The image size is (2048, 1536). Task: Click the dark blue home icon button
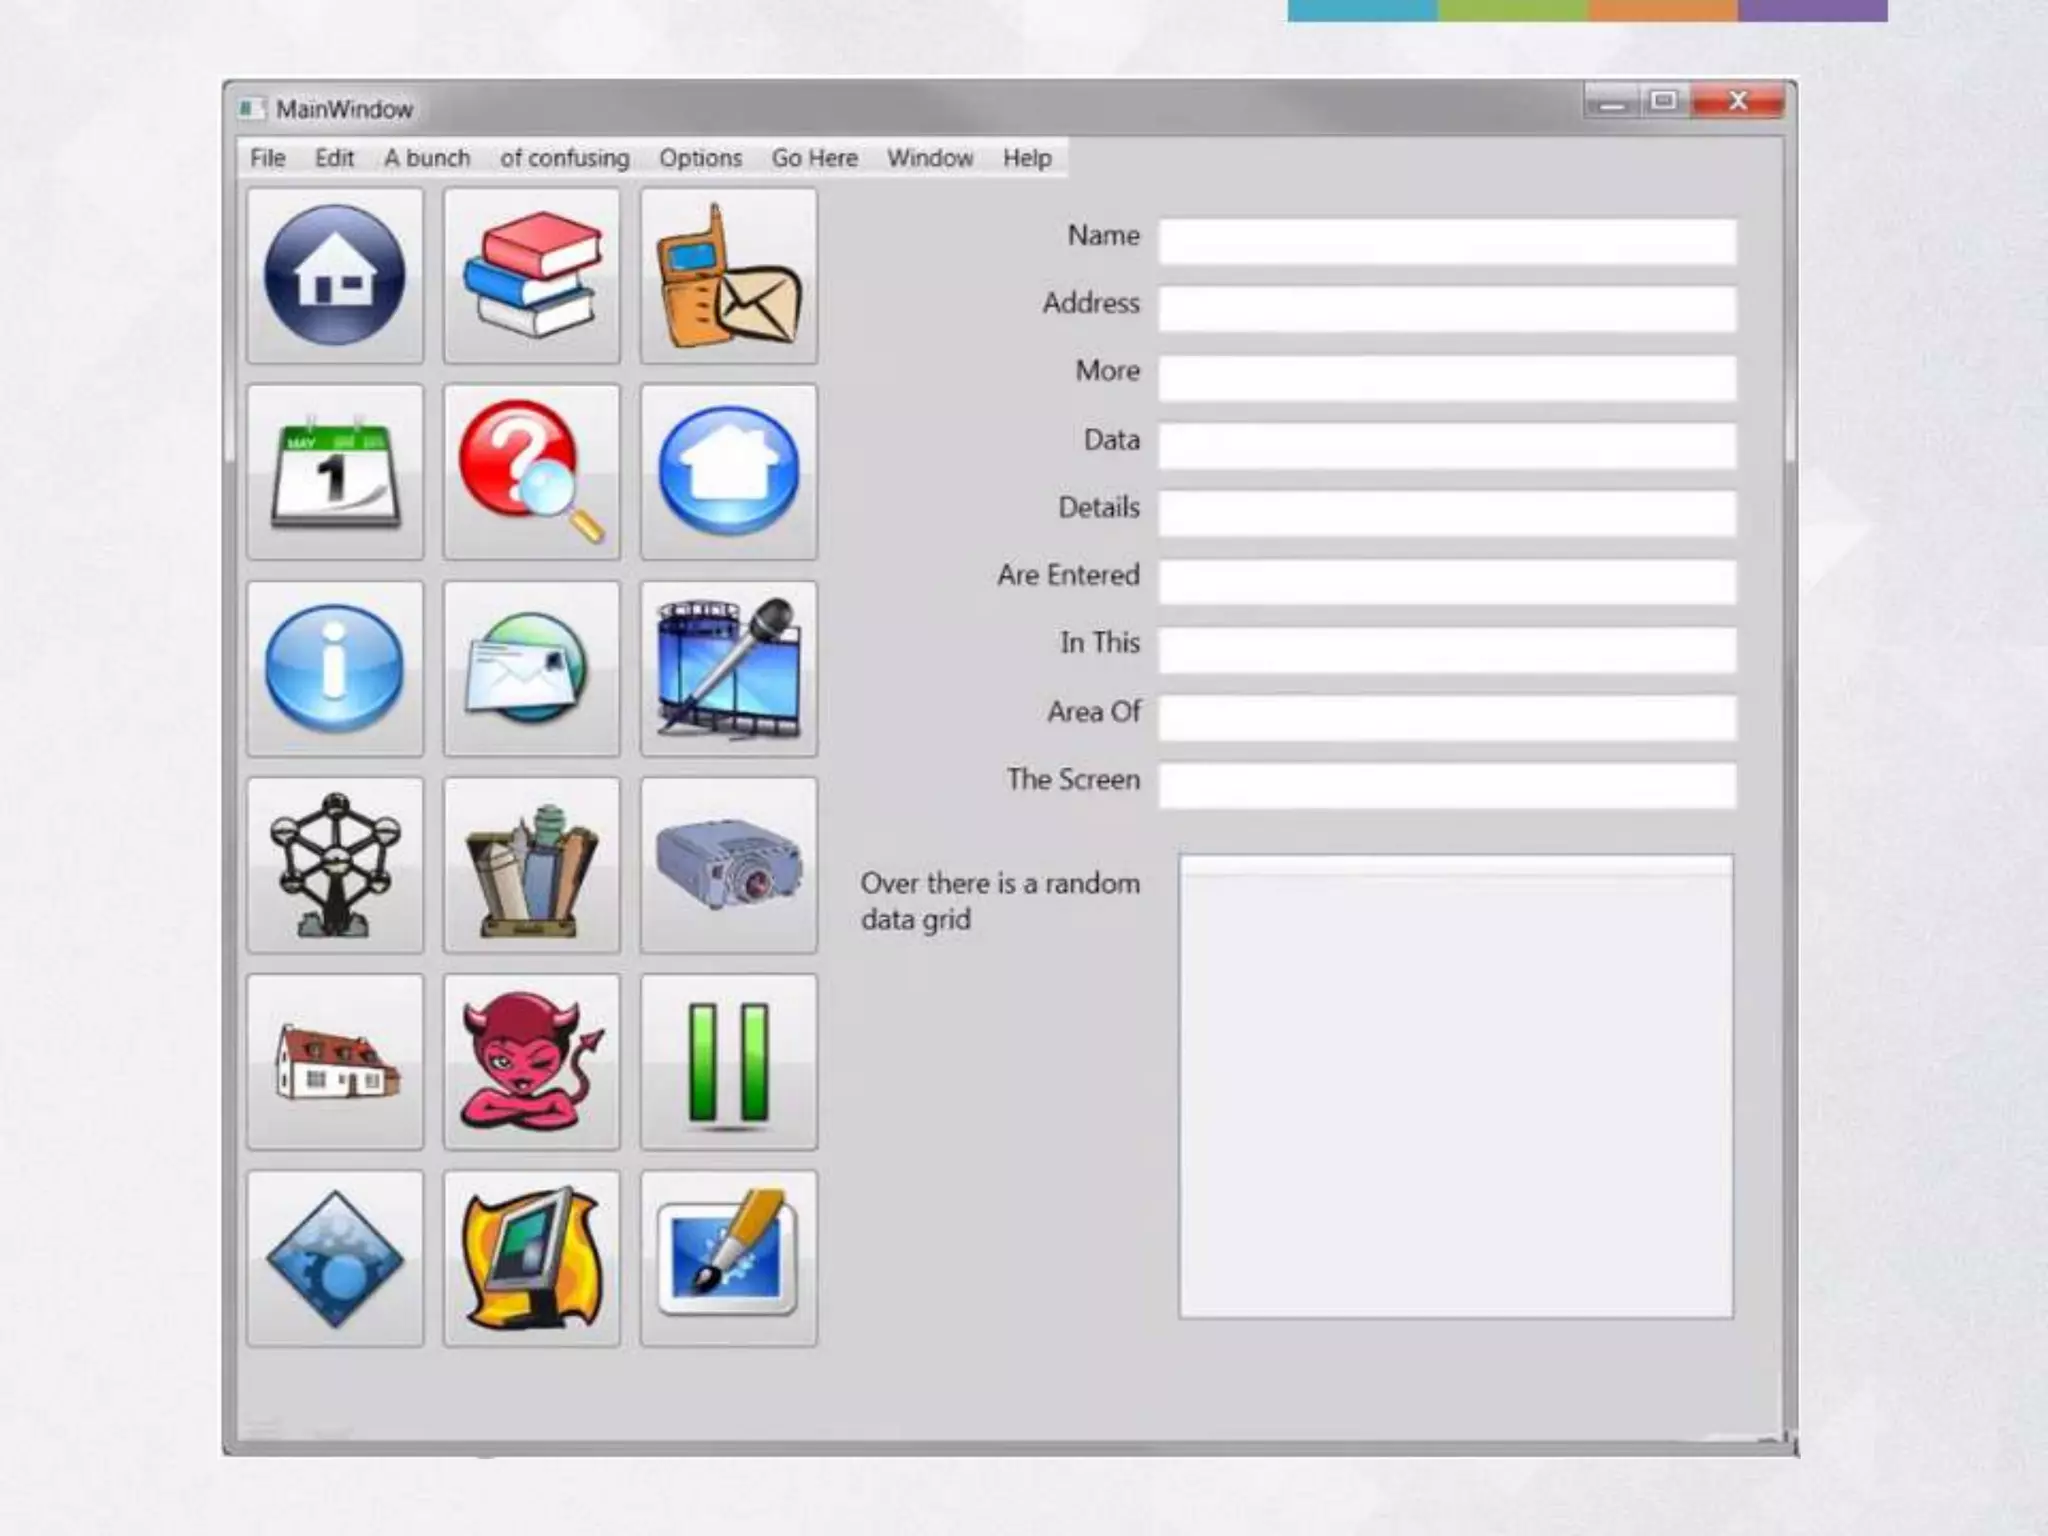(335, 275)
